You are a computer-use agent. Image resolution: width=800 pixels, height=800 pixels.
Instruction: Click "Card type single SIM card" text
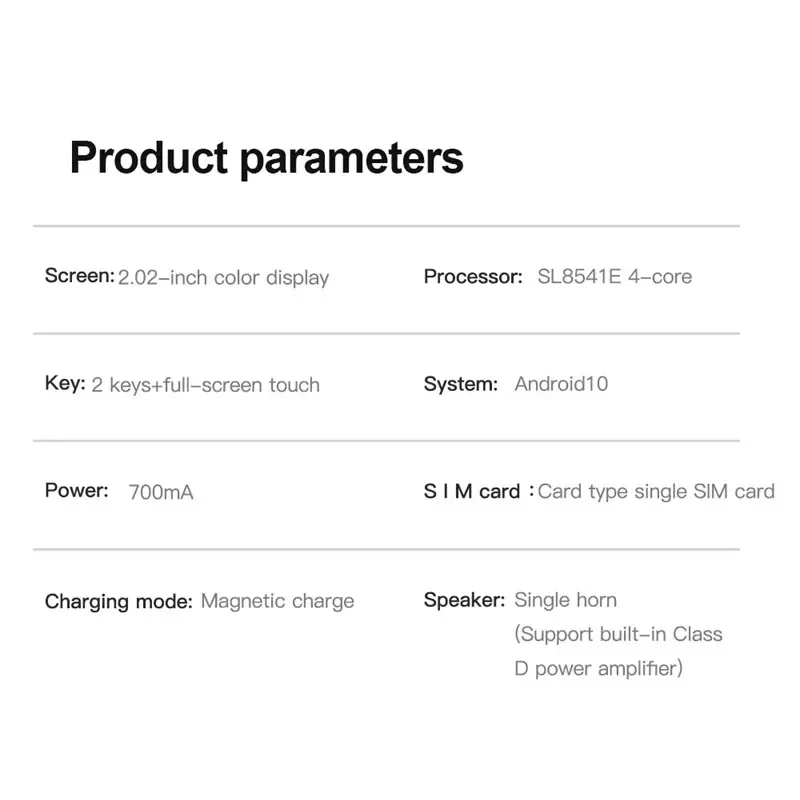[656, 491]
